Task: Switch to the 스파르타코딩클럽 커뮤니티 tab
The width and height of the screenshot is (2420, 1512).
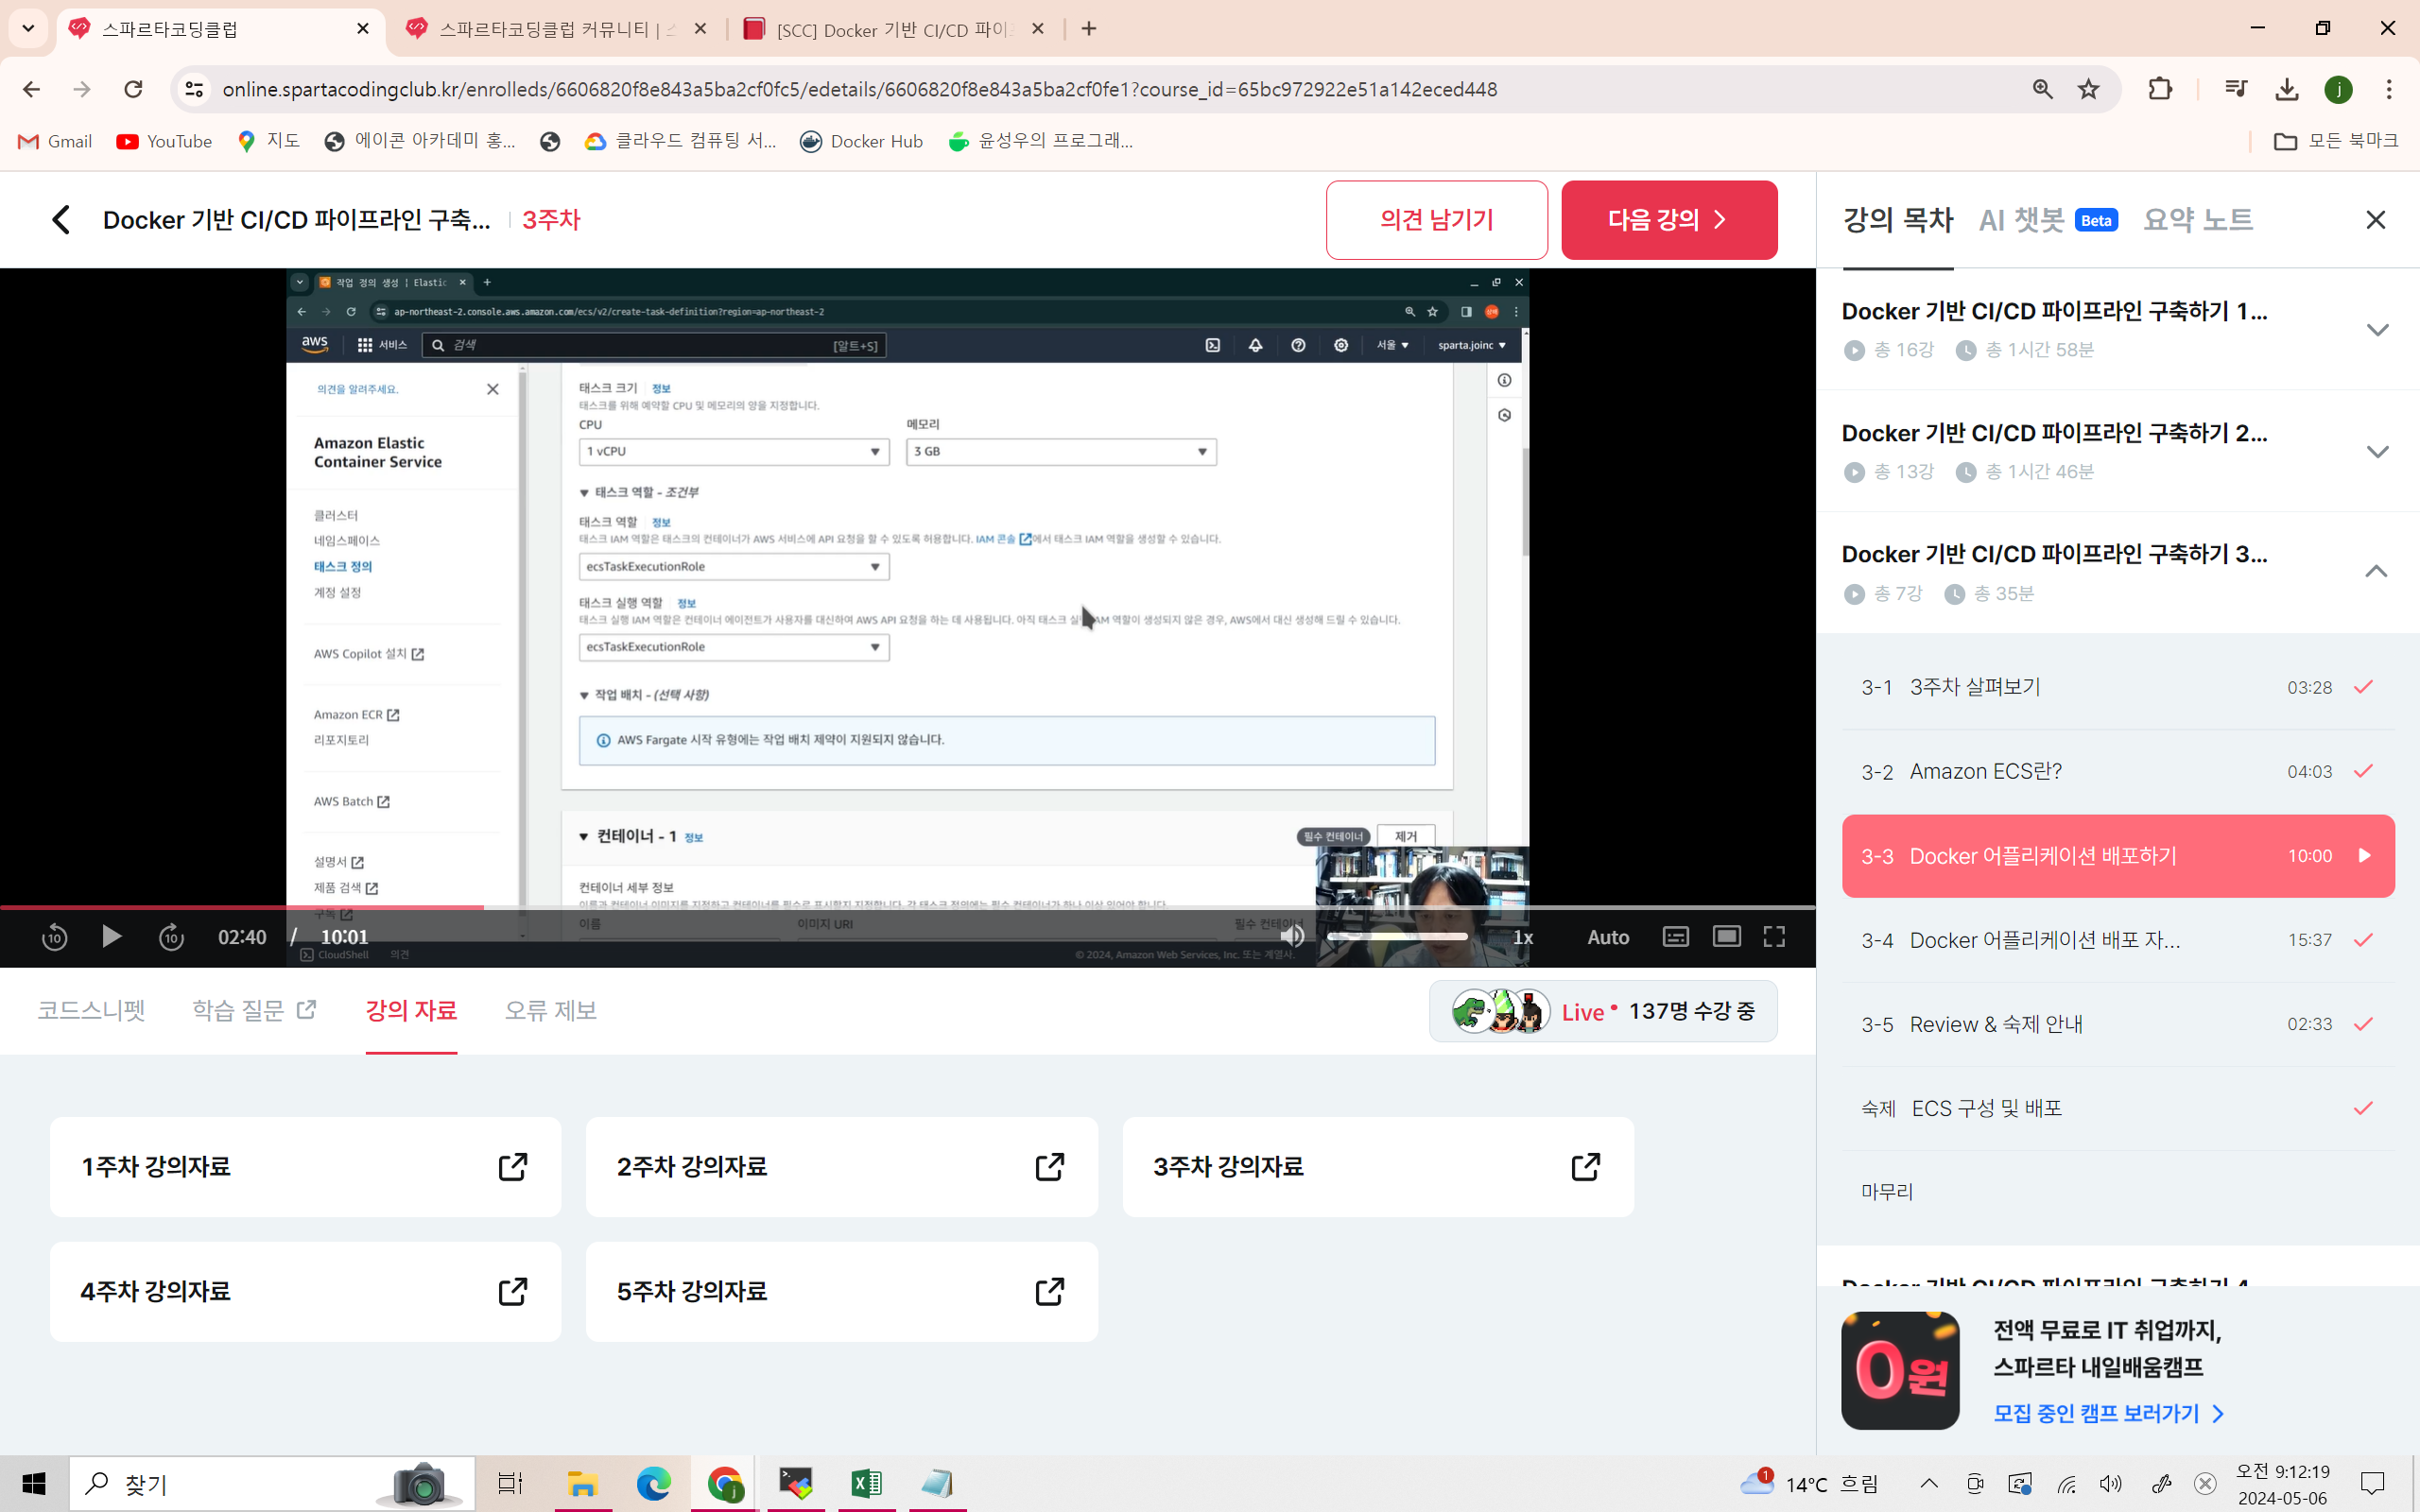Action: pyautogui.click(x=557, y=29)
